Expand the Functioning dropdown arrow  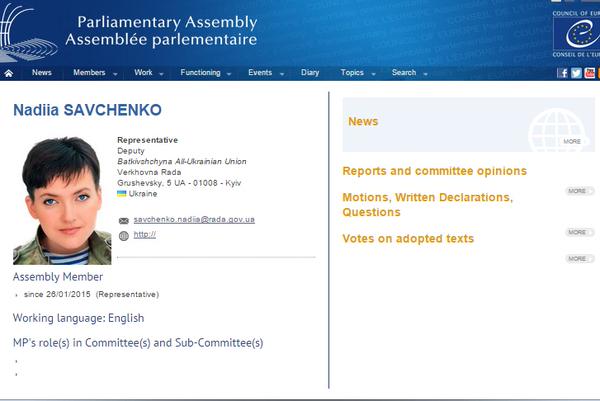click(229, 74)
